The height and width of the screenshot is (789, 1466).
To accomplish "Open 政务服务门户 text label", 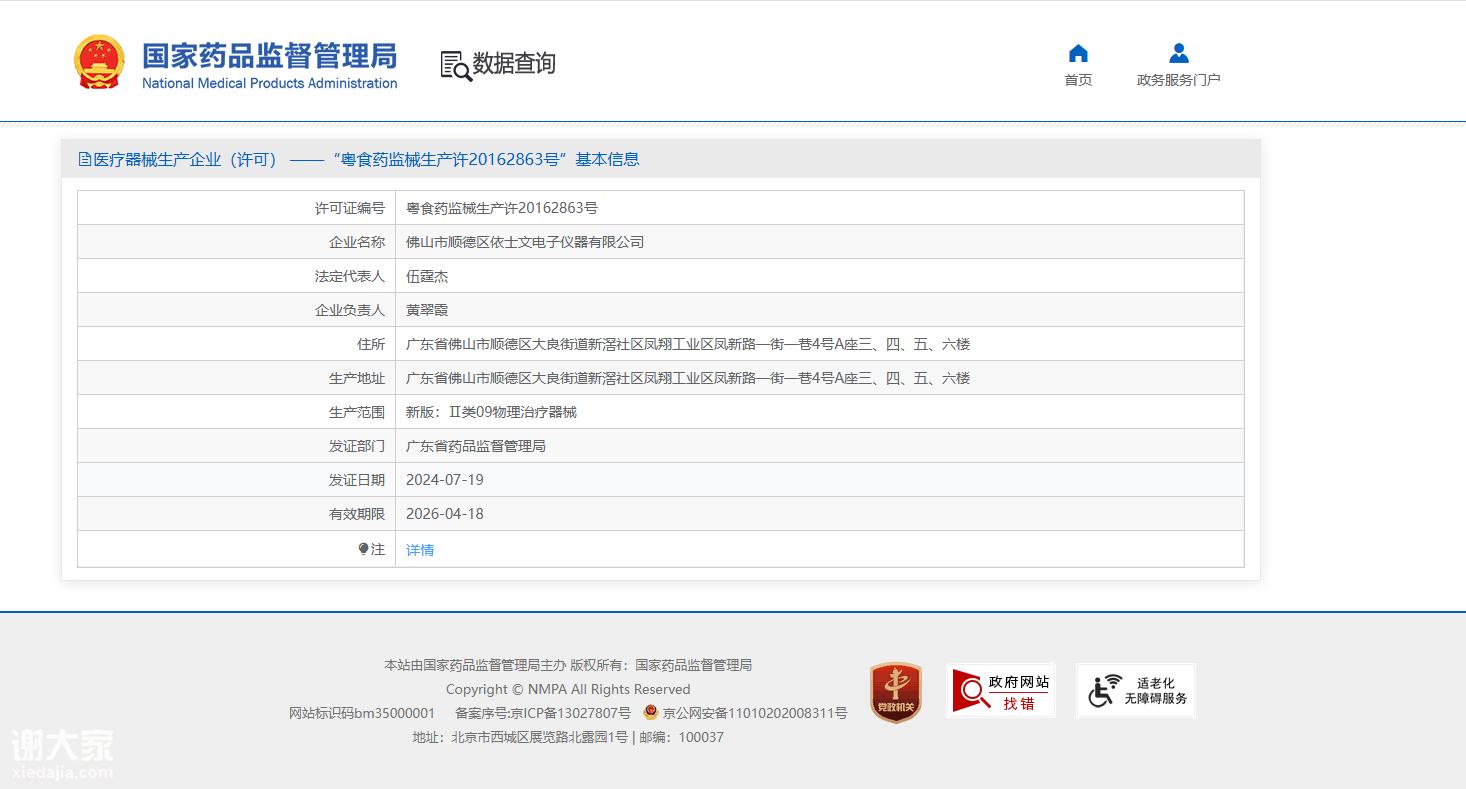I will coord(1178,80).
